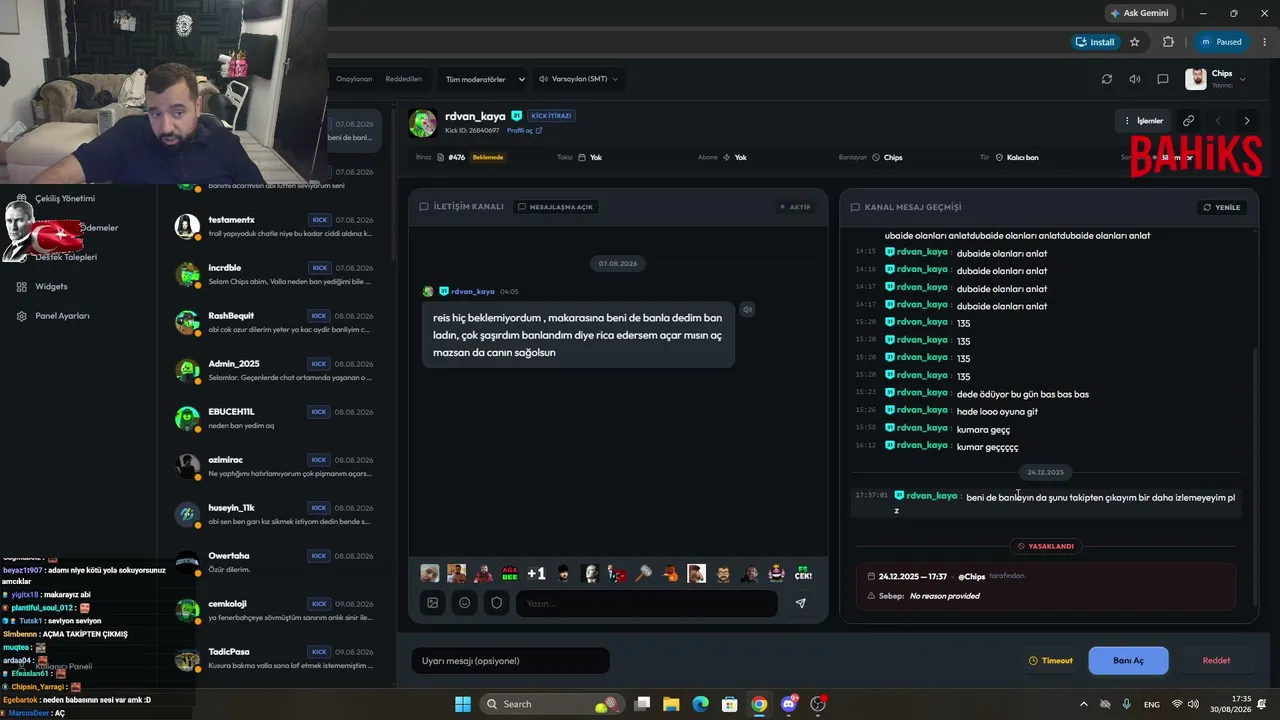Bookmark this page with the star icon
This screenshot has width=1280, height=720.
[x=1135, y=42]
